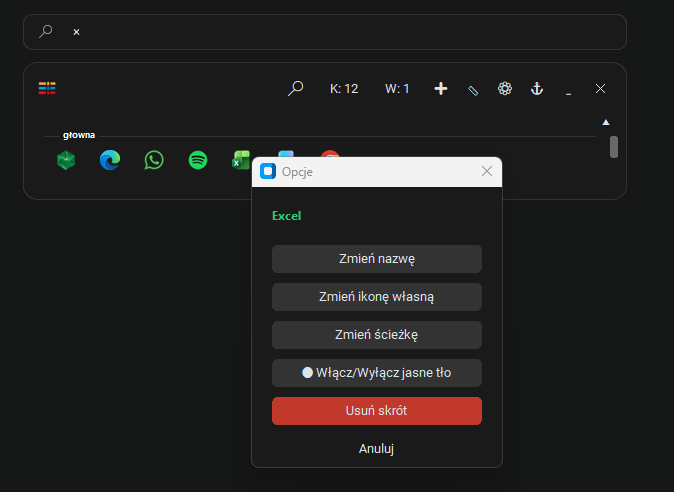This screenshot has height=492, width=674.
Task: Click the green Excel title text
Action: point(286,216)
